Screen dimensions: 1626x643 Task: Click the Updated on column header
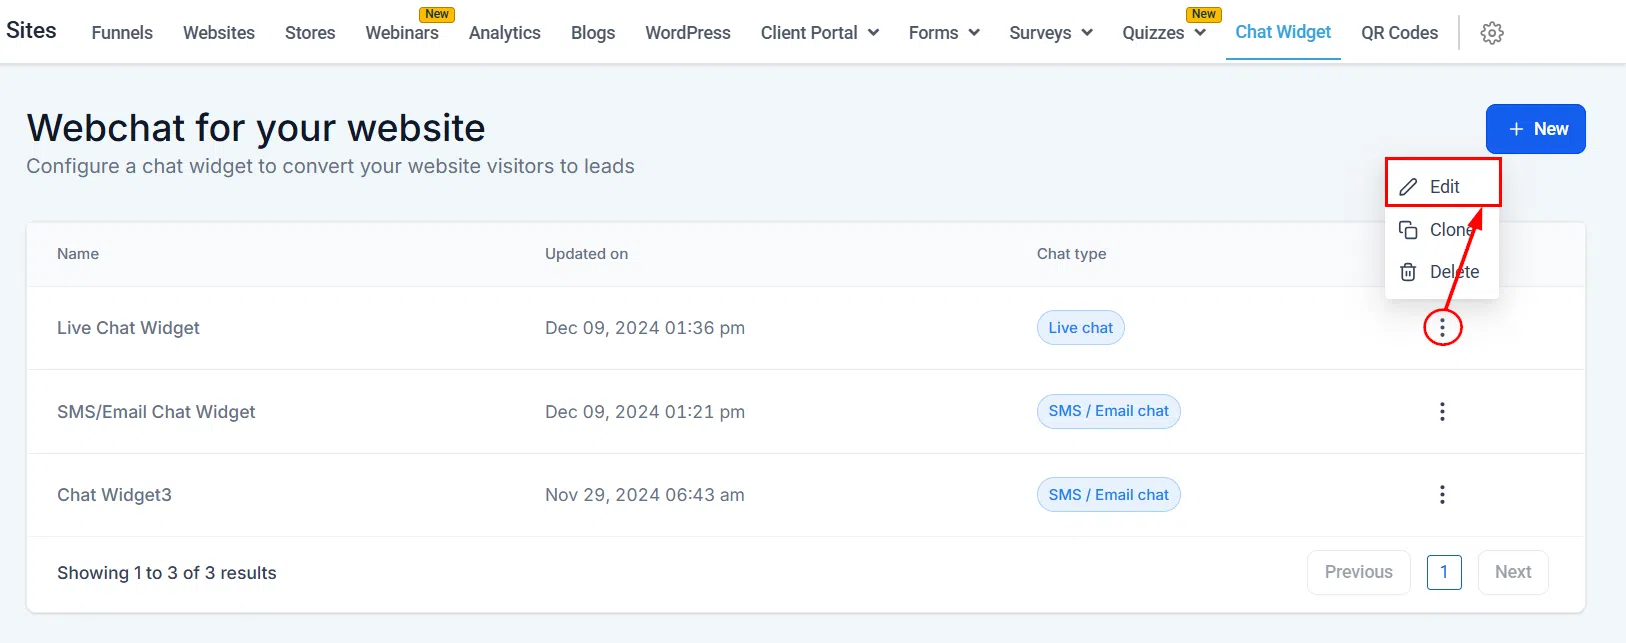click(587, 254)
